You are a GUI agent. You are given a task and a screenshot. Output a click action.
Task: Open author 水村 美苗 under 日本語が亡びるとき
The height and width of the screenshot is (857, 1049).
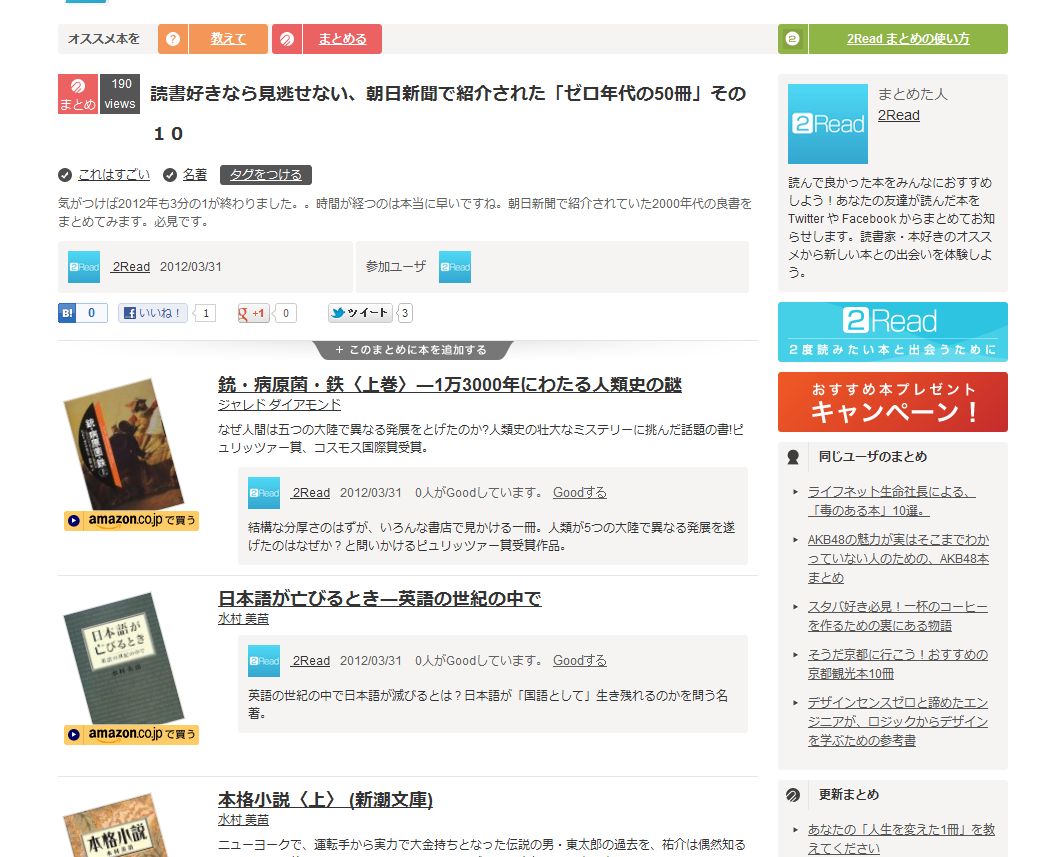(244, 619)
